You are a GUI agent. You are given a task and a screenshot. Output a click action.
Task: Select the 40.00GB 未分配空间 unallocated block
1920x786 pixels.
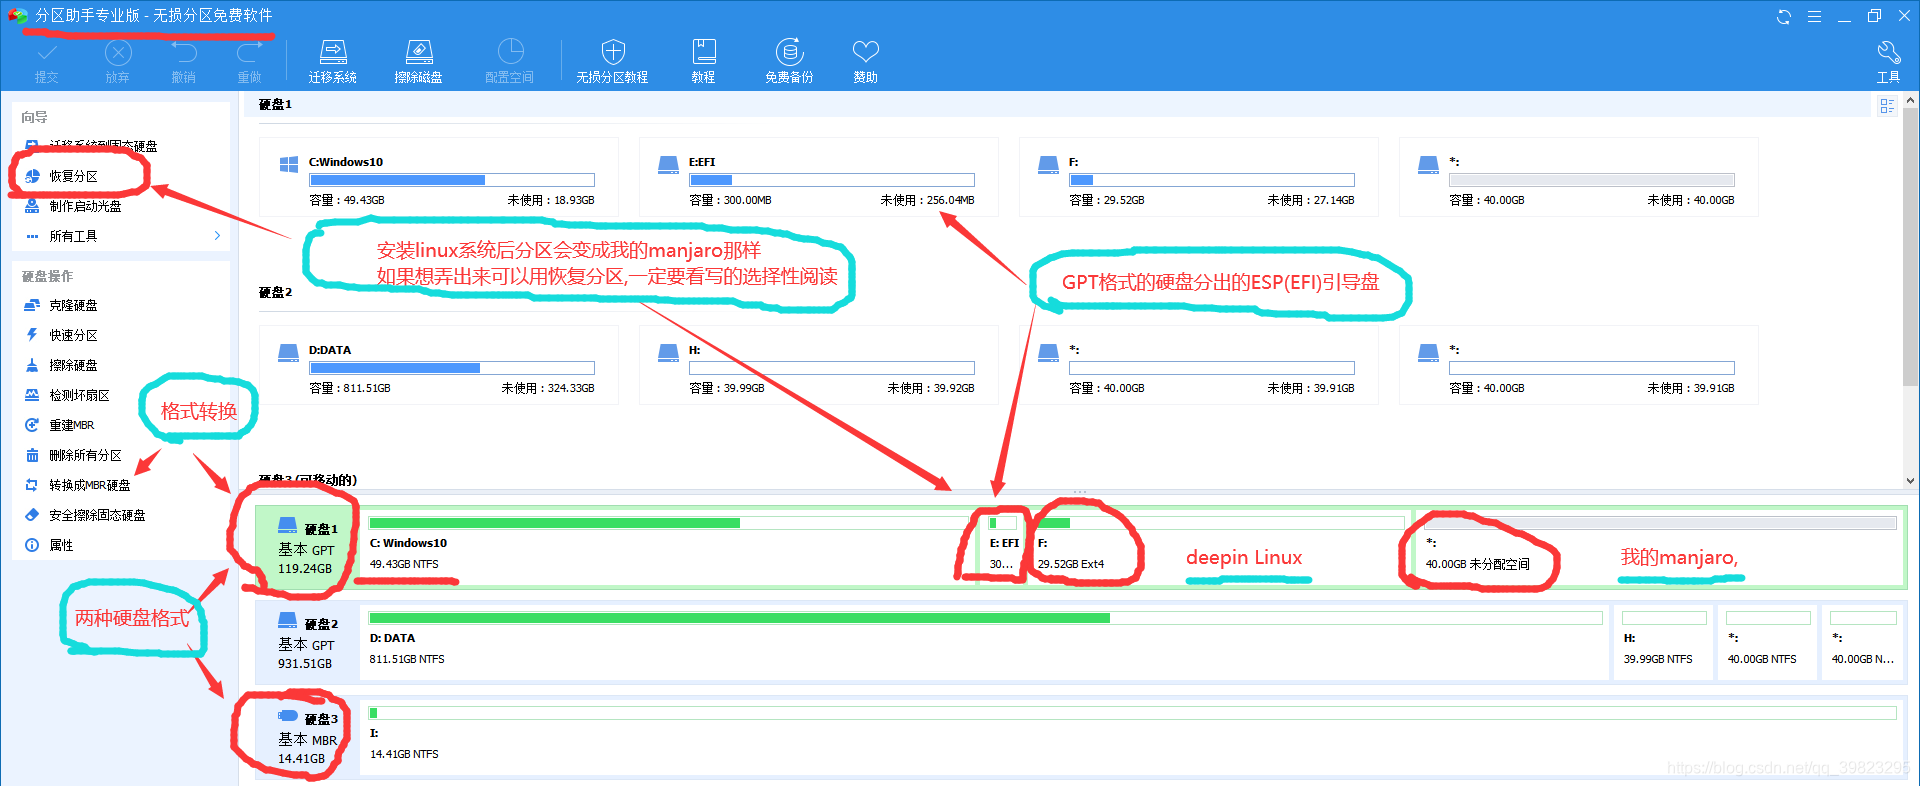coord(1659,547)
